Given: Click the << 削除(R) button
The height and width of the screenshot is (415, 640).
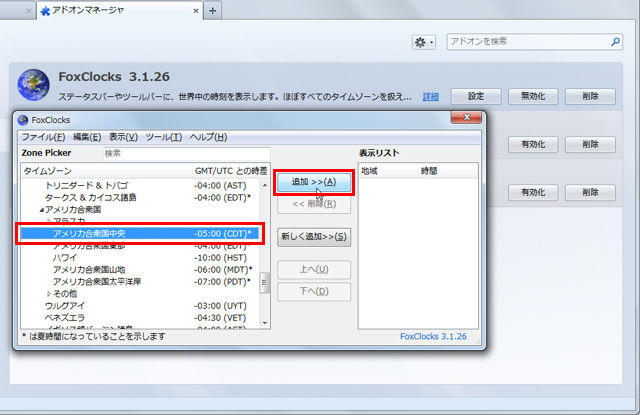Looking at the screenshot, I should 314,204.
